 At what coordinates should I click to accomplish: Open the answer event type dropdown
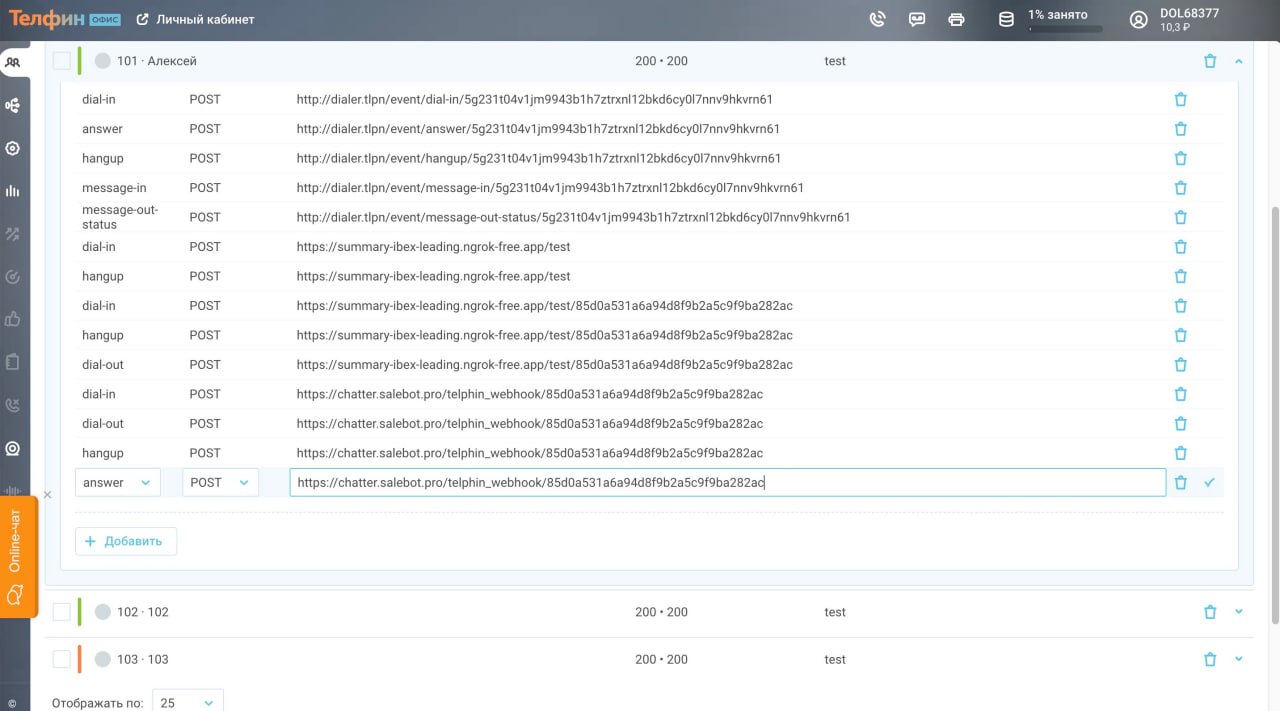pyautogui.click(x=117, y=483)
